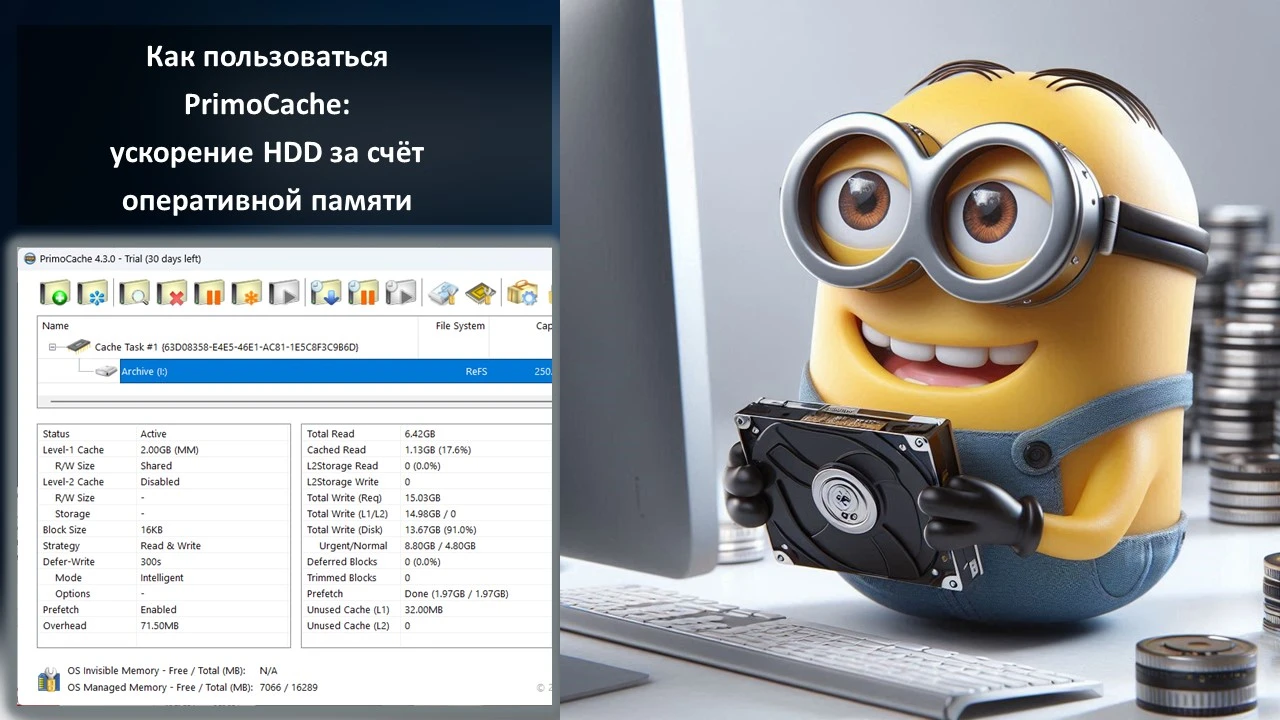Click the Total Write (Disk) value '13.67GB (91.0%)'
The image size is (1280, 720).
[440, 530]
